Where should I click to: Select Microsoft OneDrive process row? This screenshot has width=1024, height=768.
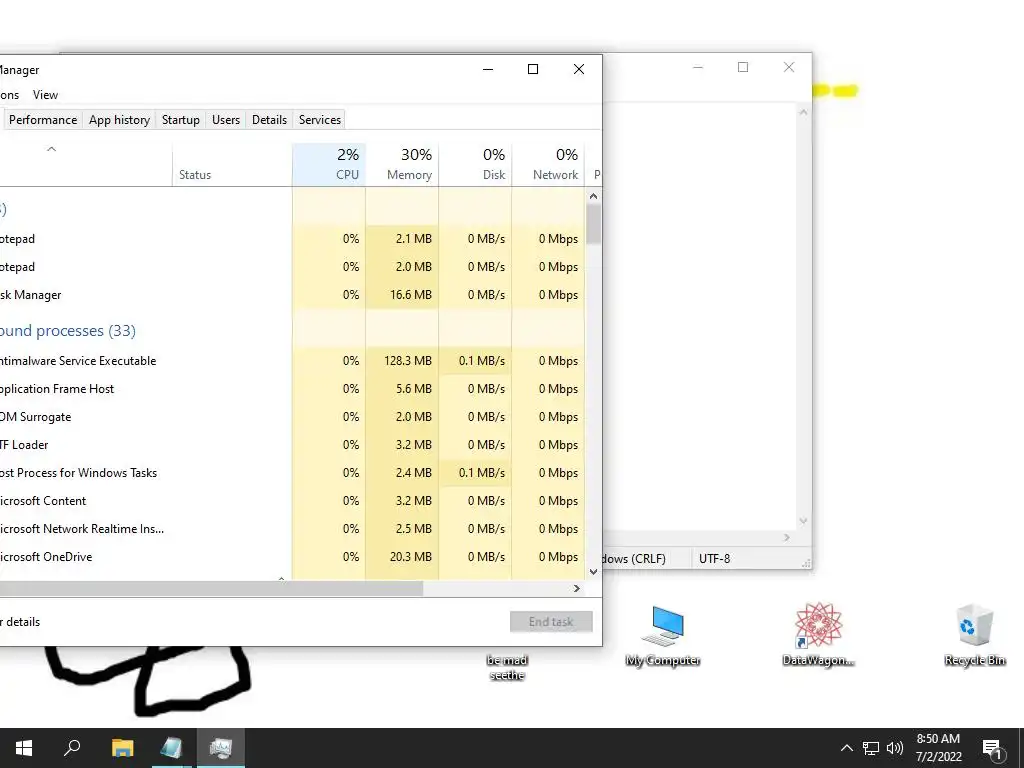click(292, 557)
